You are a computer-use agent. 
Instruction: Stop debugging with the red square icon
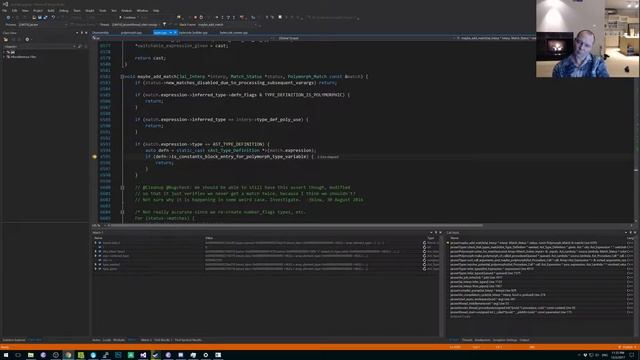point(195,17)
